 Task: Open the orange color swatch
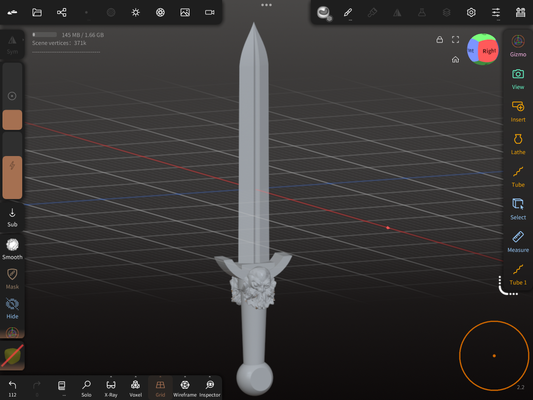point(12,120)
